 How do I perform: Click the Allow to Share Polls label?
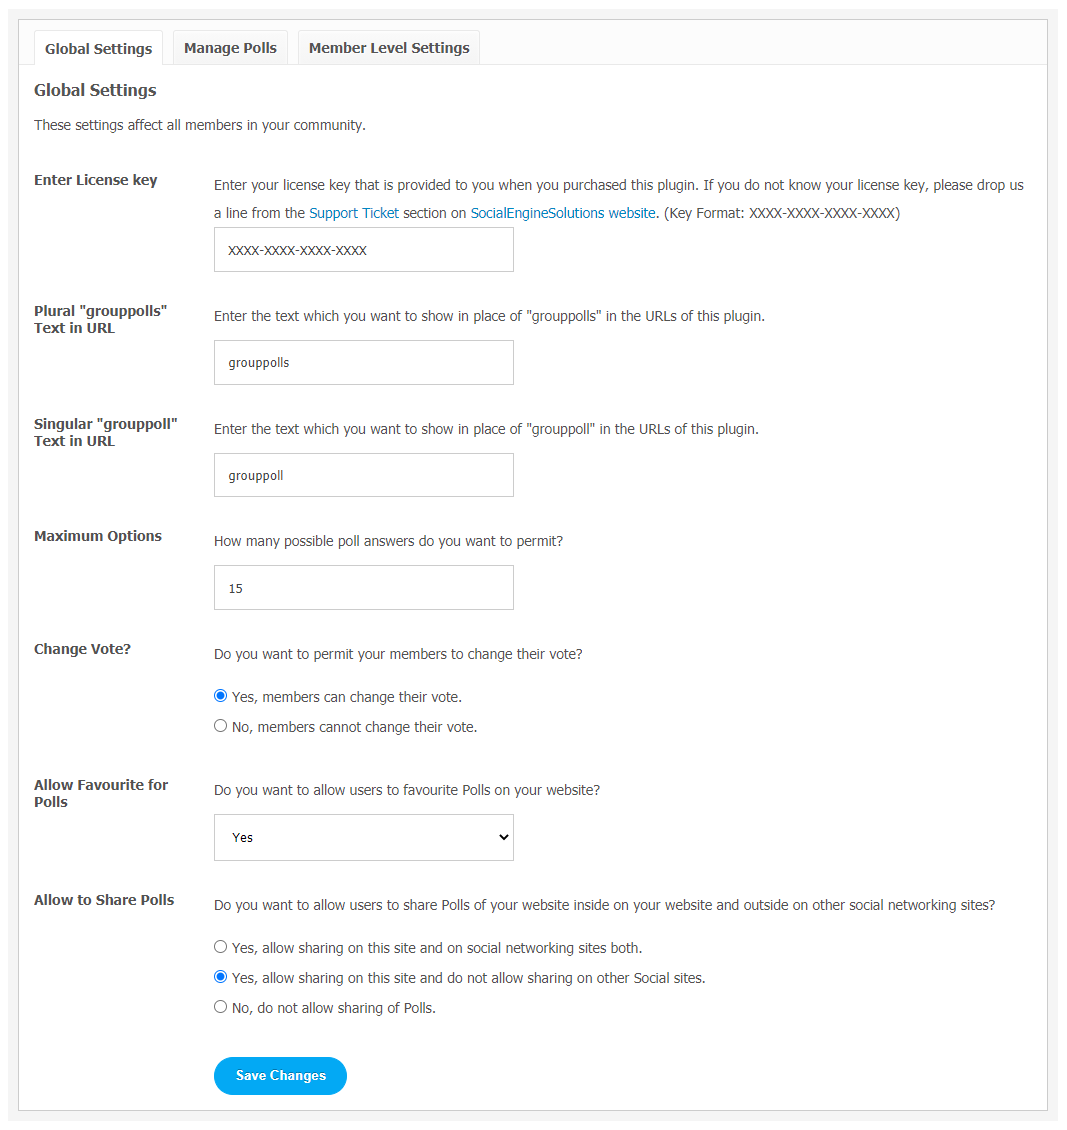coord(104,900)
